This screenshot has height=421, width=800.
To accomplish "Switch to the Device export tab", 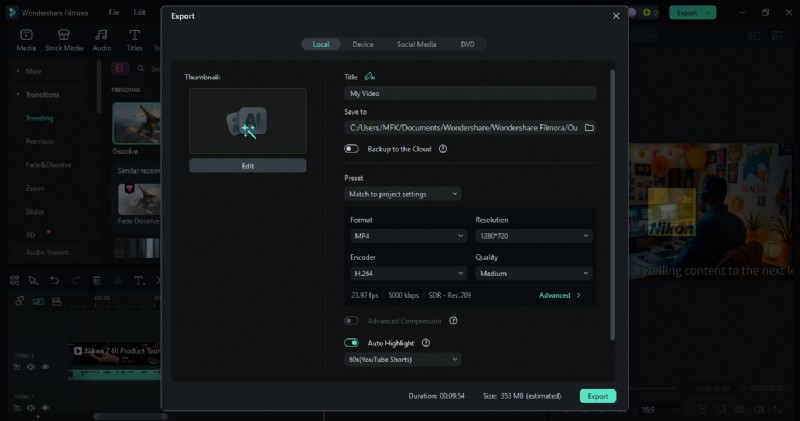I will [363, 44].
